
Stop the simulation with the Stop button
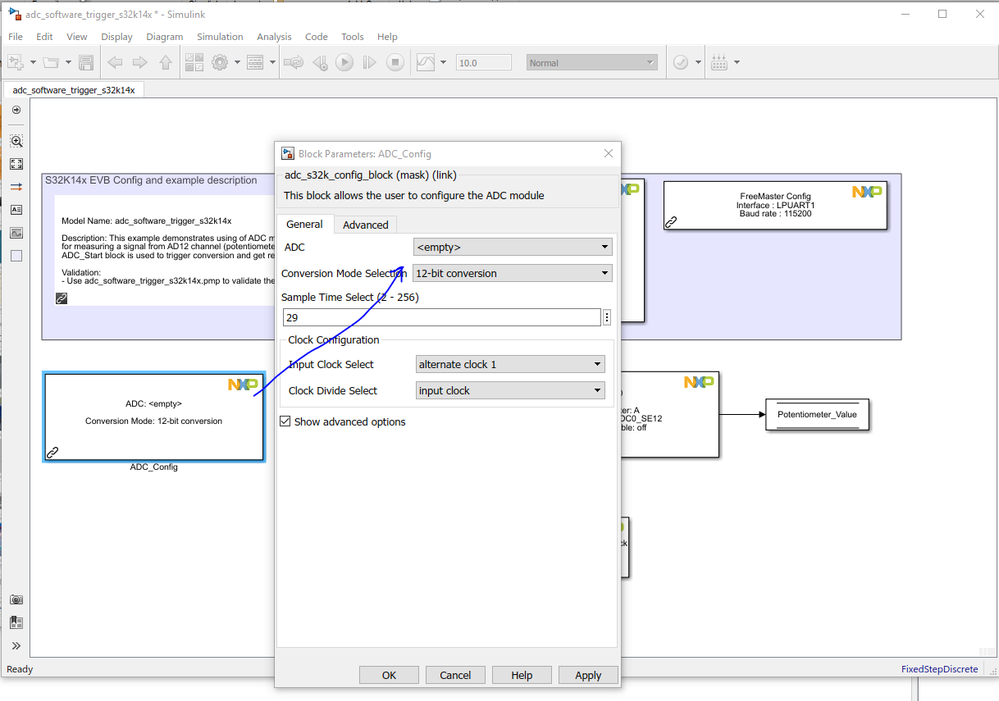[395, 62]
